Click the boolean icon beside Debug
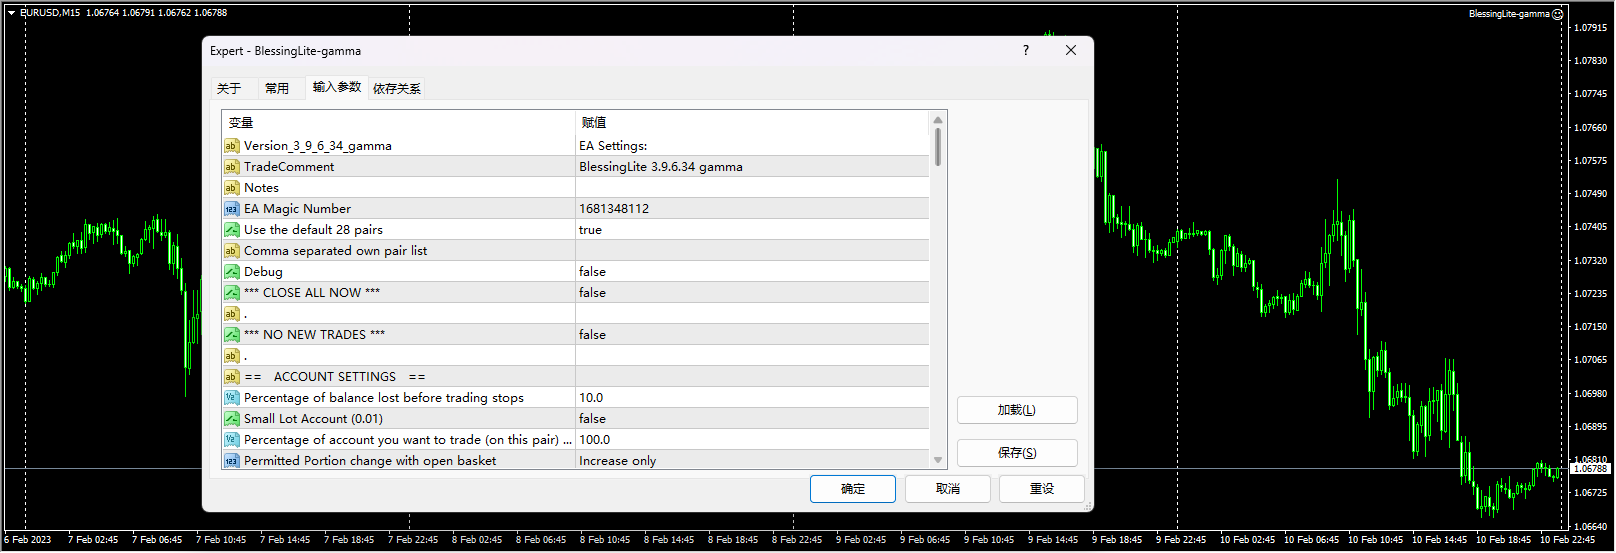The width and height of the screenshot is (1616, 553). tap(231, 272)
